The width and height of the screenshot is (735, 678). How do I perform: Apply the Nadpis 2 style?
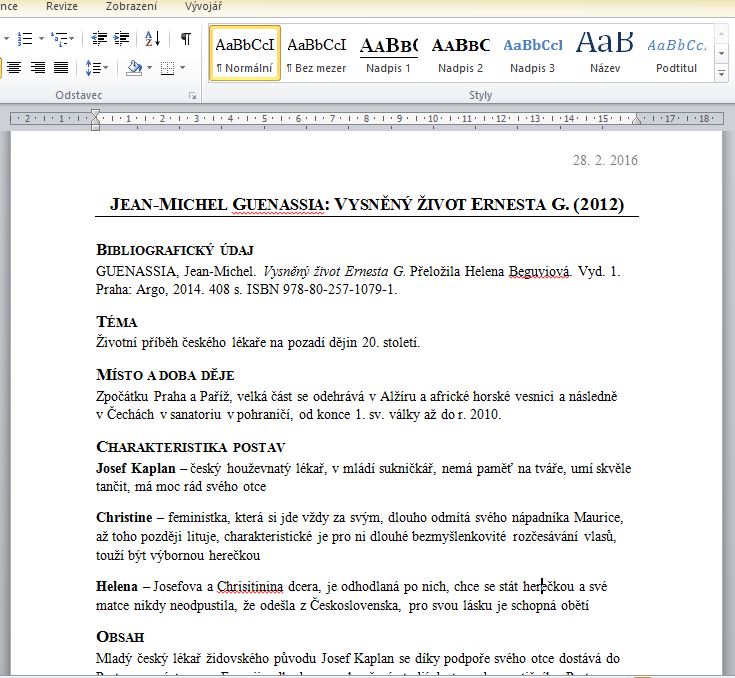click(x=460, y=53)
